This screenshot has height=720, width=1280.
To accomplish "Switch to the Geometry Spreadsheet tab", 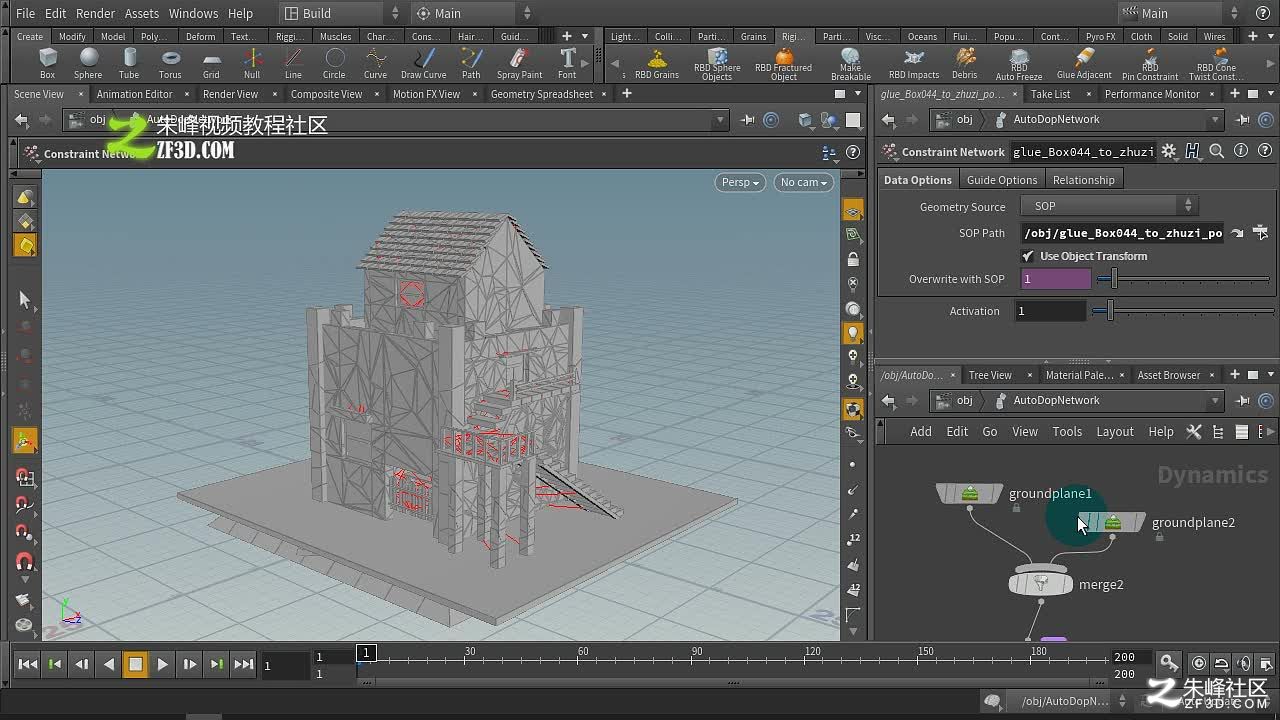I will 542,94.
